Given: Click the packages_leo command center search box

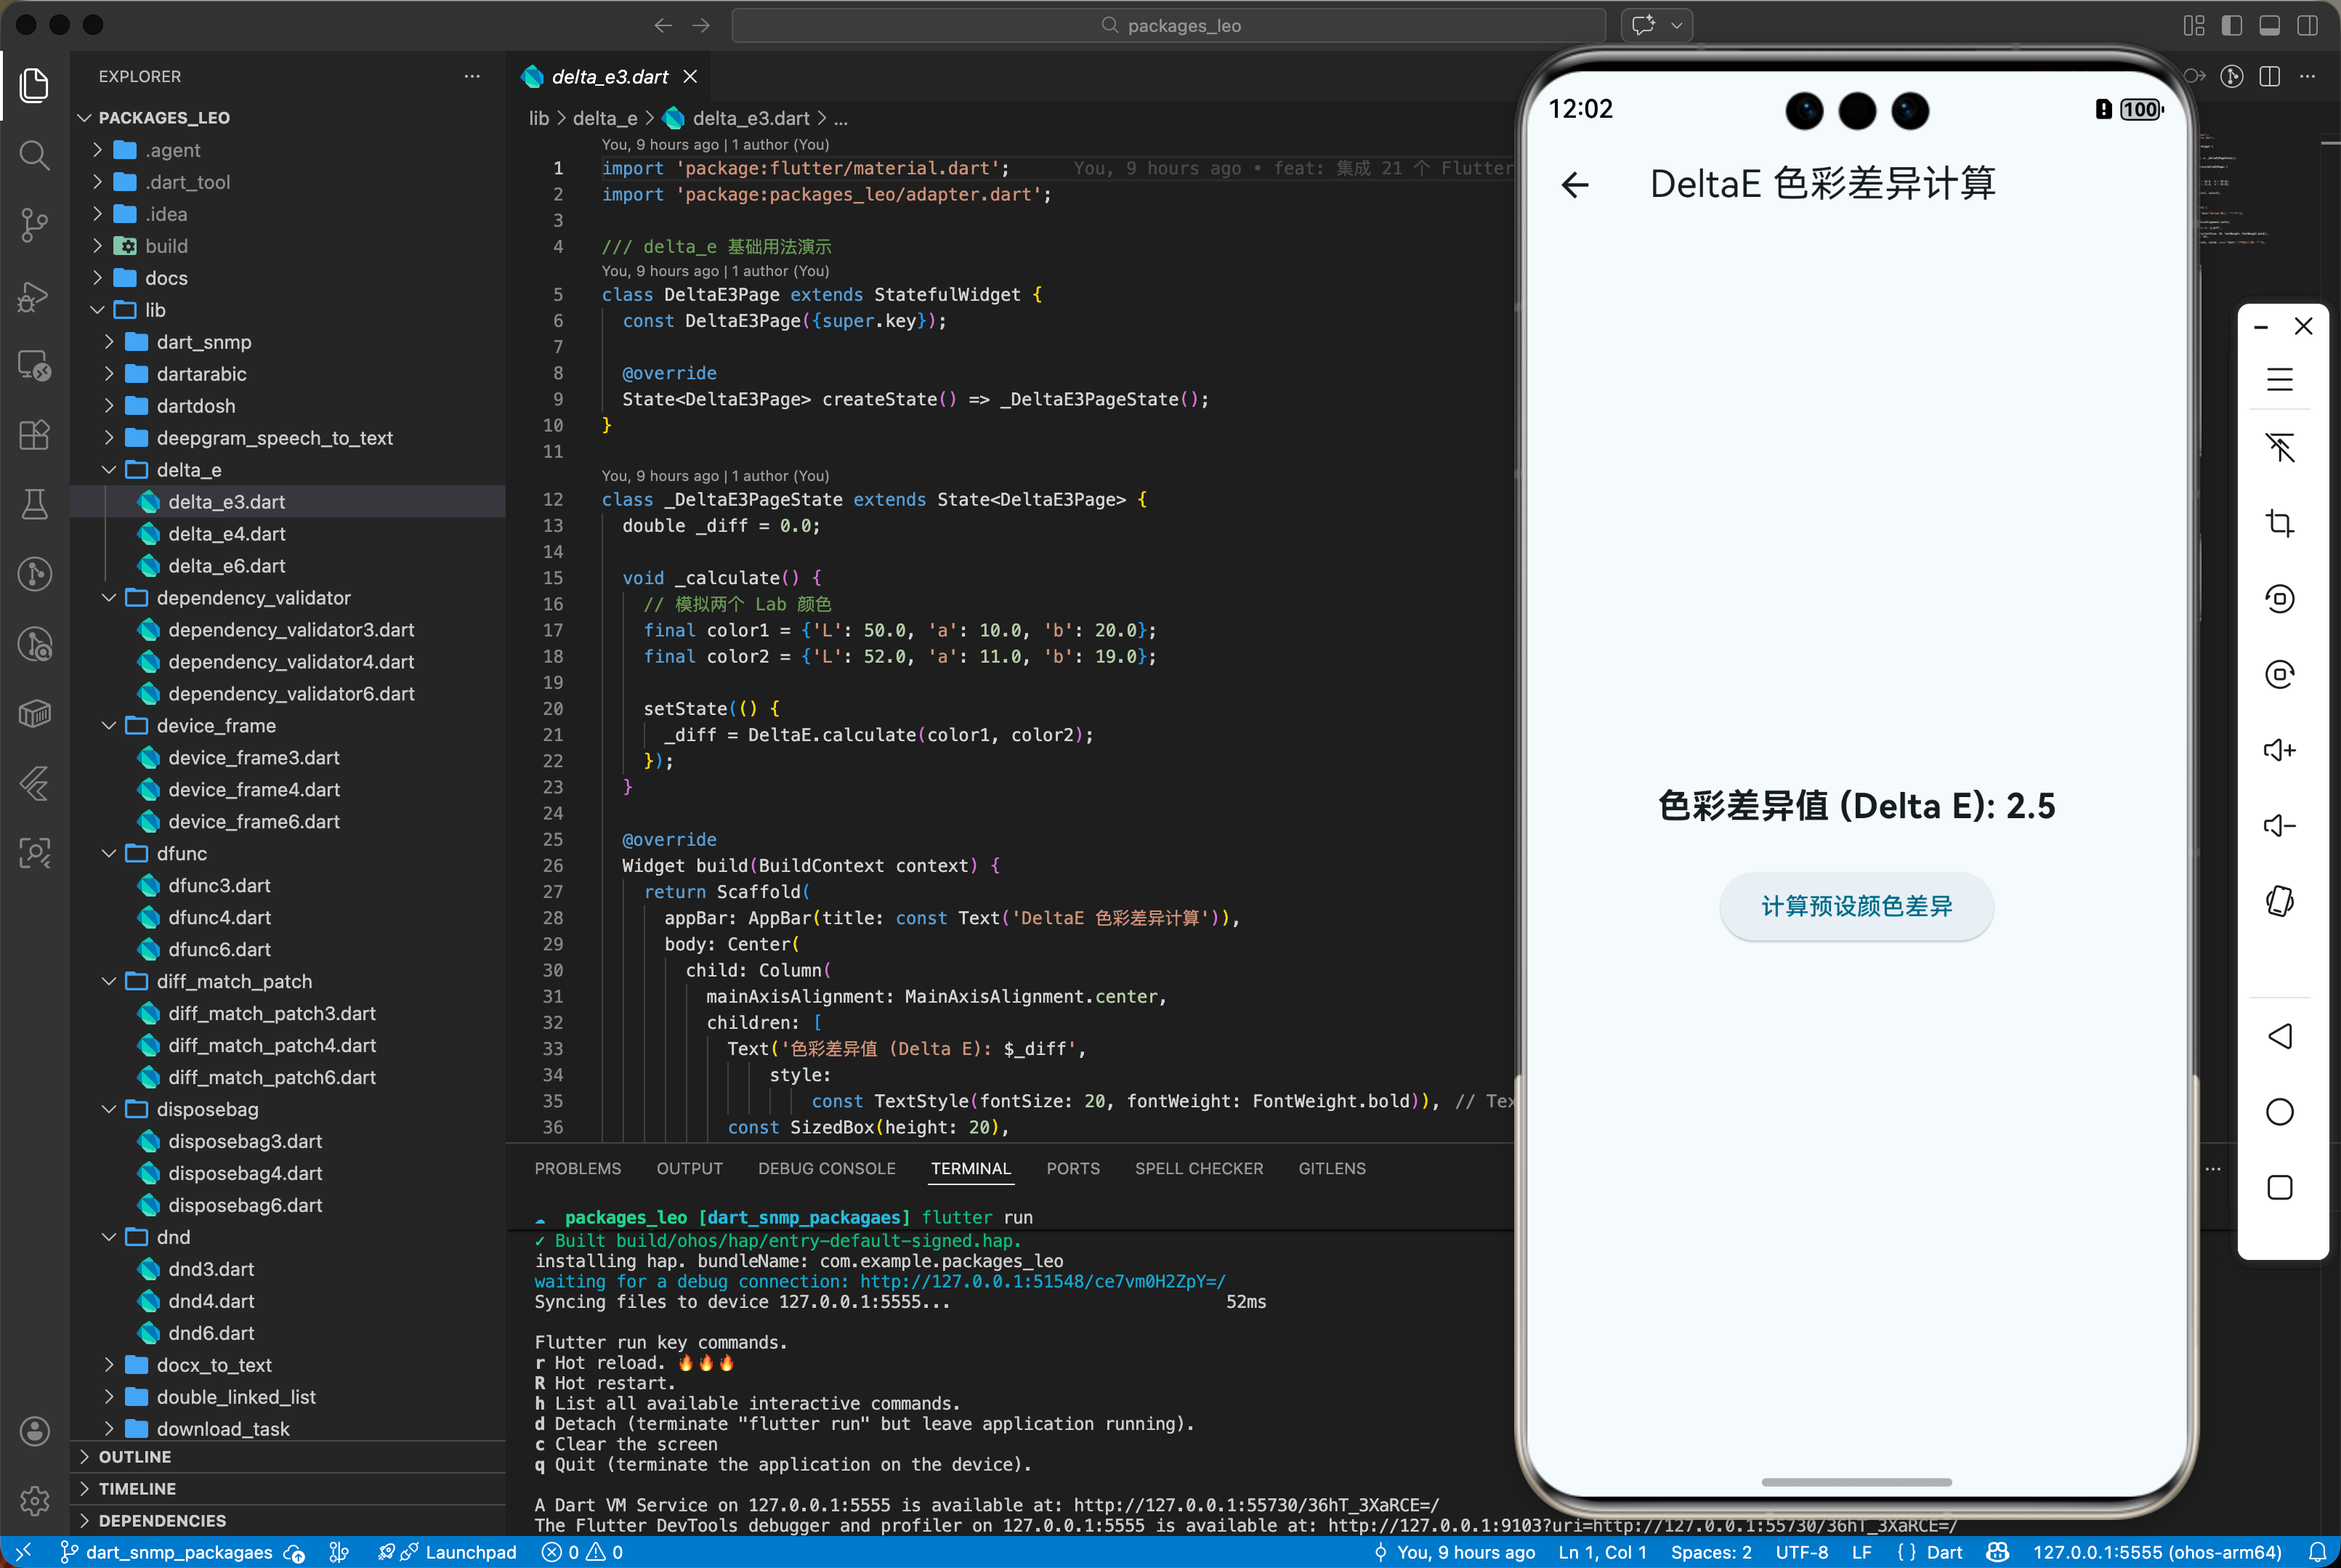Looking at the screenshot, I should coord(1168,26).
